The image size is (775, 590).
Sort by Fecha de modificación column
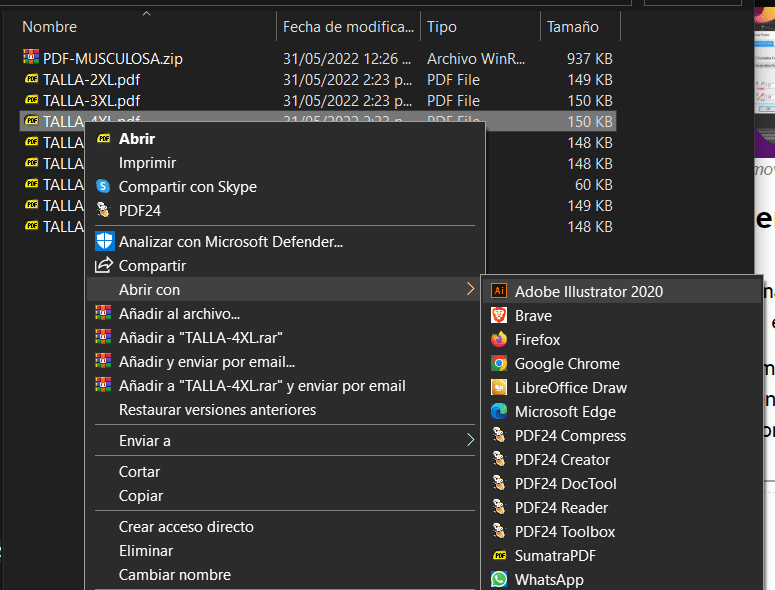click(348, 27)
